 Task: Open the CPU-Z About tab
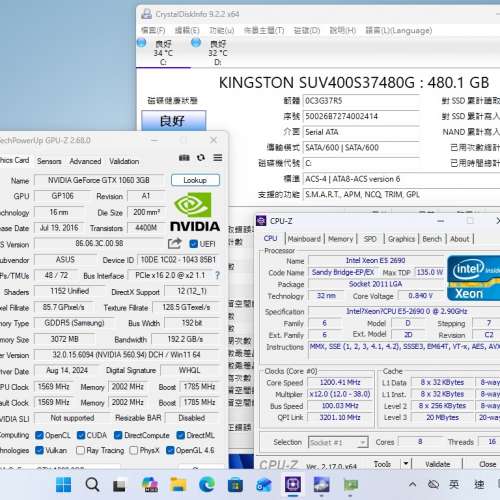[x=460, y=239]
